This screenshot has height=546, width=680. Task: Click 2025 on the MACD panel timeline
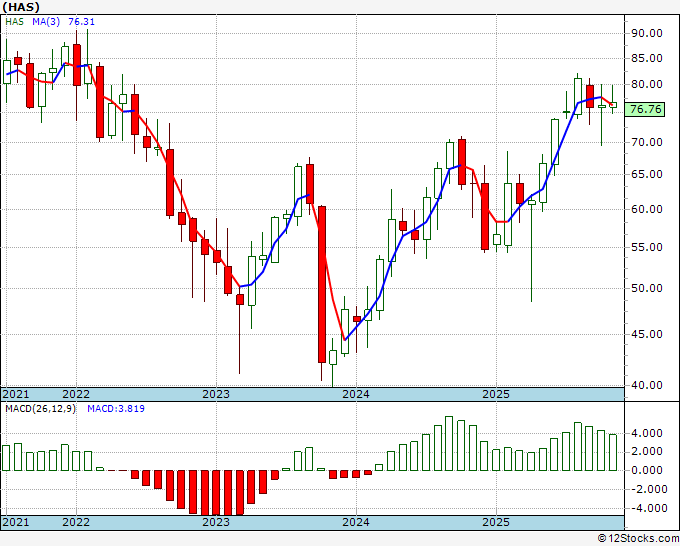pyautogui.click(x=496, y=522)
